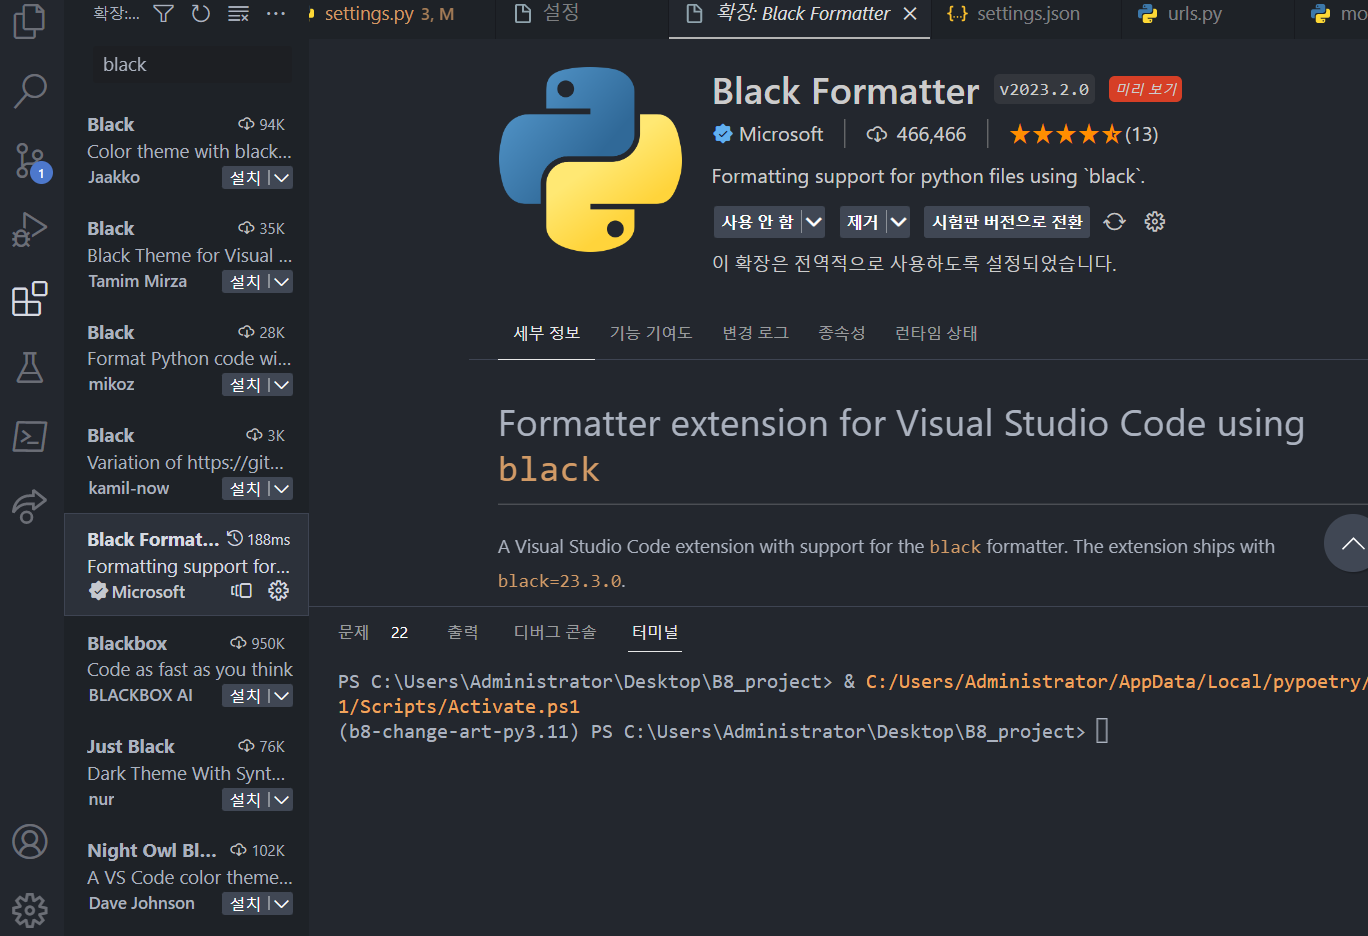
Task: Click the 사용 안 함 button
Action: pos(757,222)
